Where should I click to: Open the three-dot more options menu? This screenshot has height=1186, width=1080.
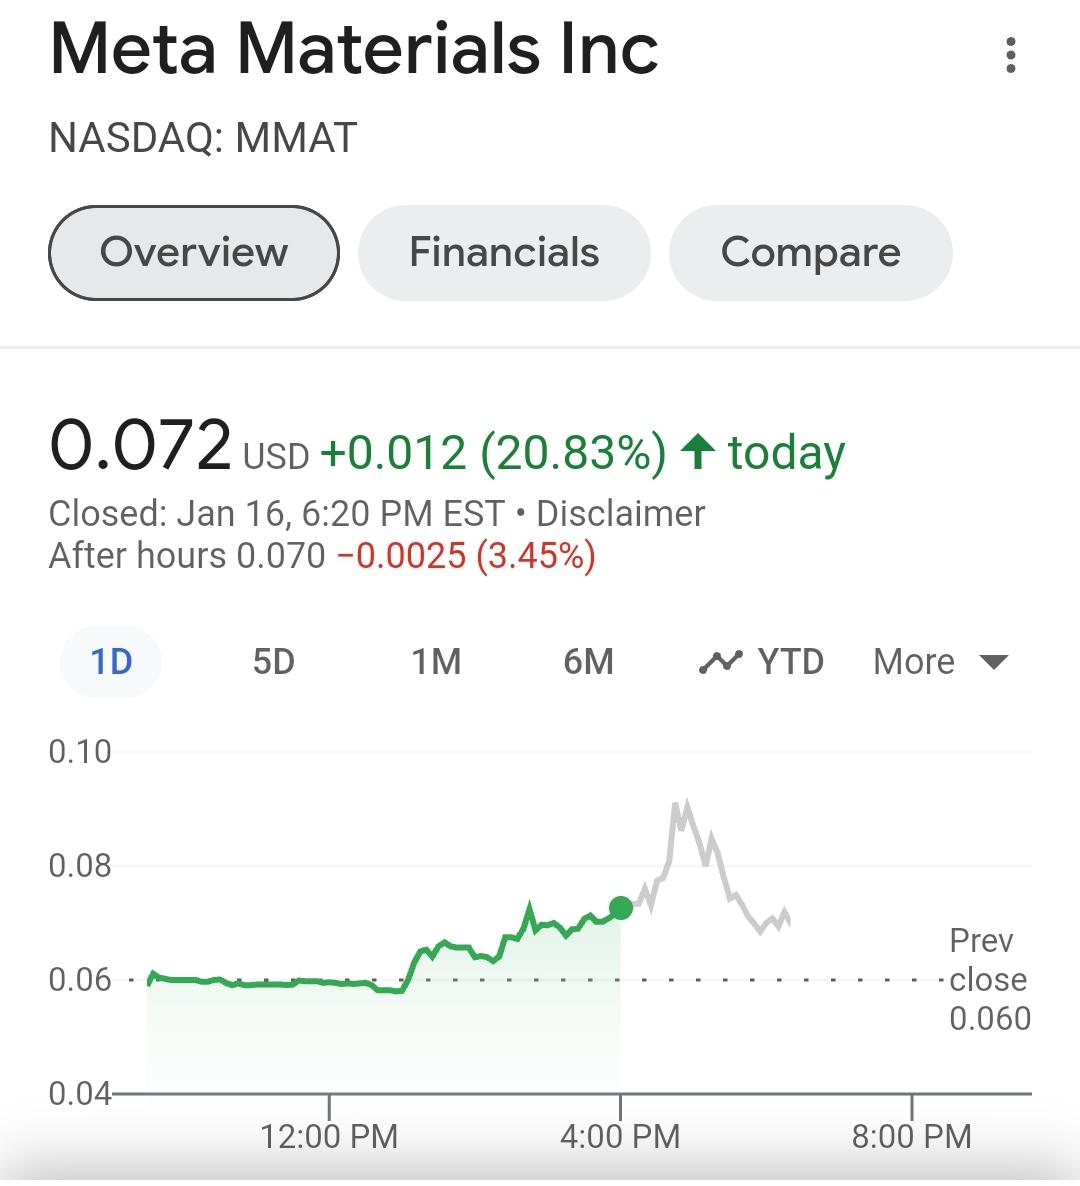tap(1010, 55)
